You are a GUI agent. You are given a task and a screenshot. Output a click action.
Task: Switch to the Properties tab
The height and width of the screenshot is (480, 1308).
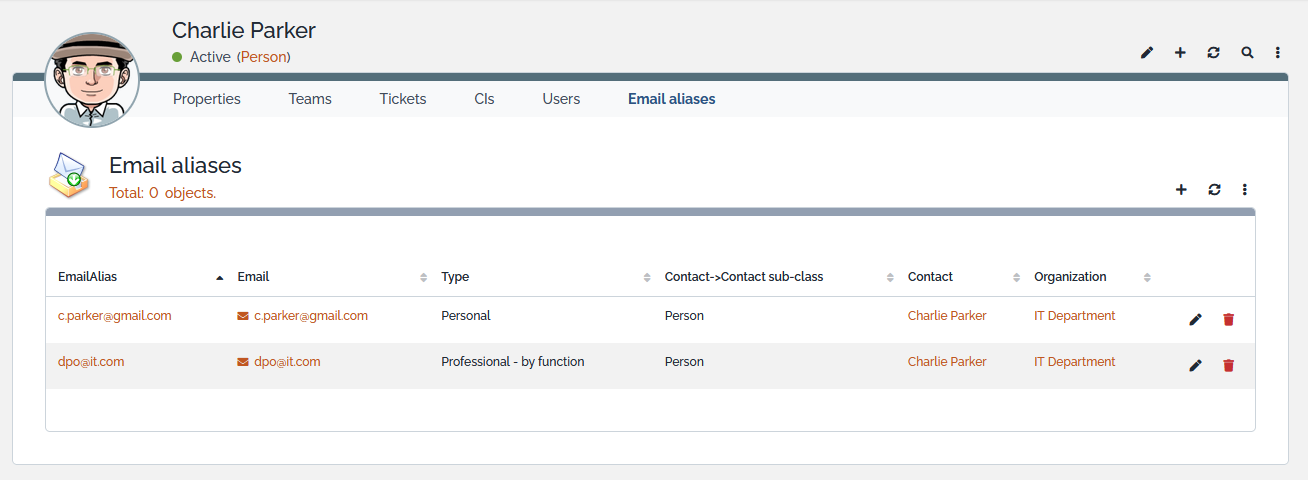(x=207, y=99)
